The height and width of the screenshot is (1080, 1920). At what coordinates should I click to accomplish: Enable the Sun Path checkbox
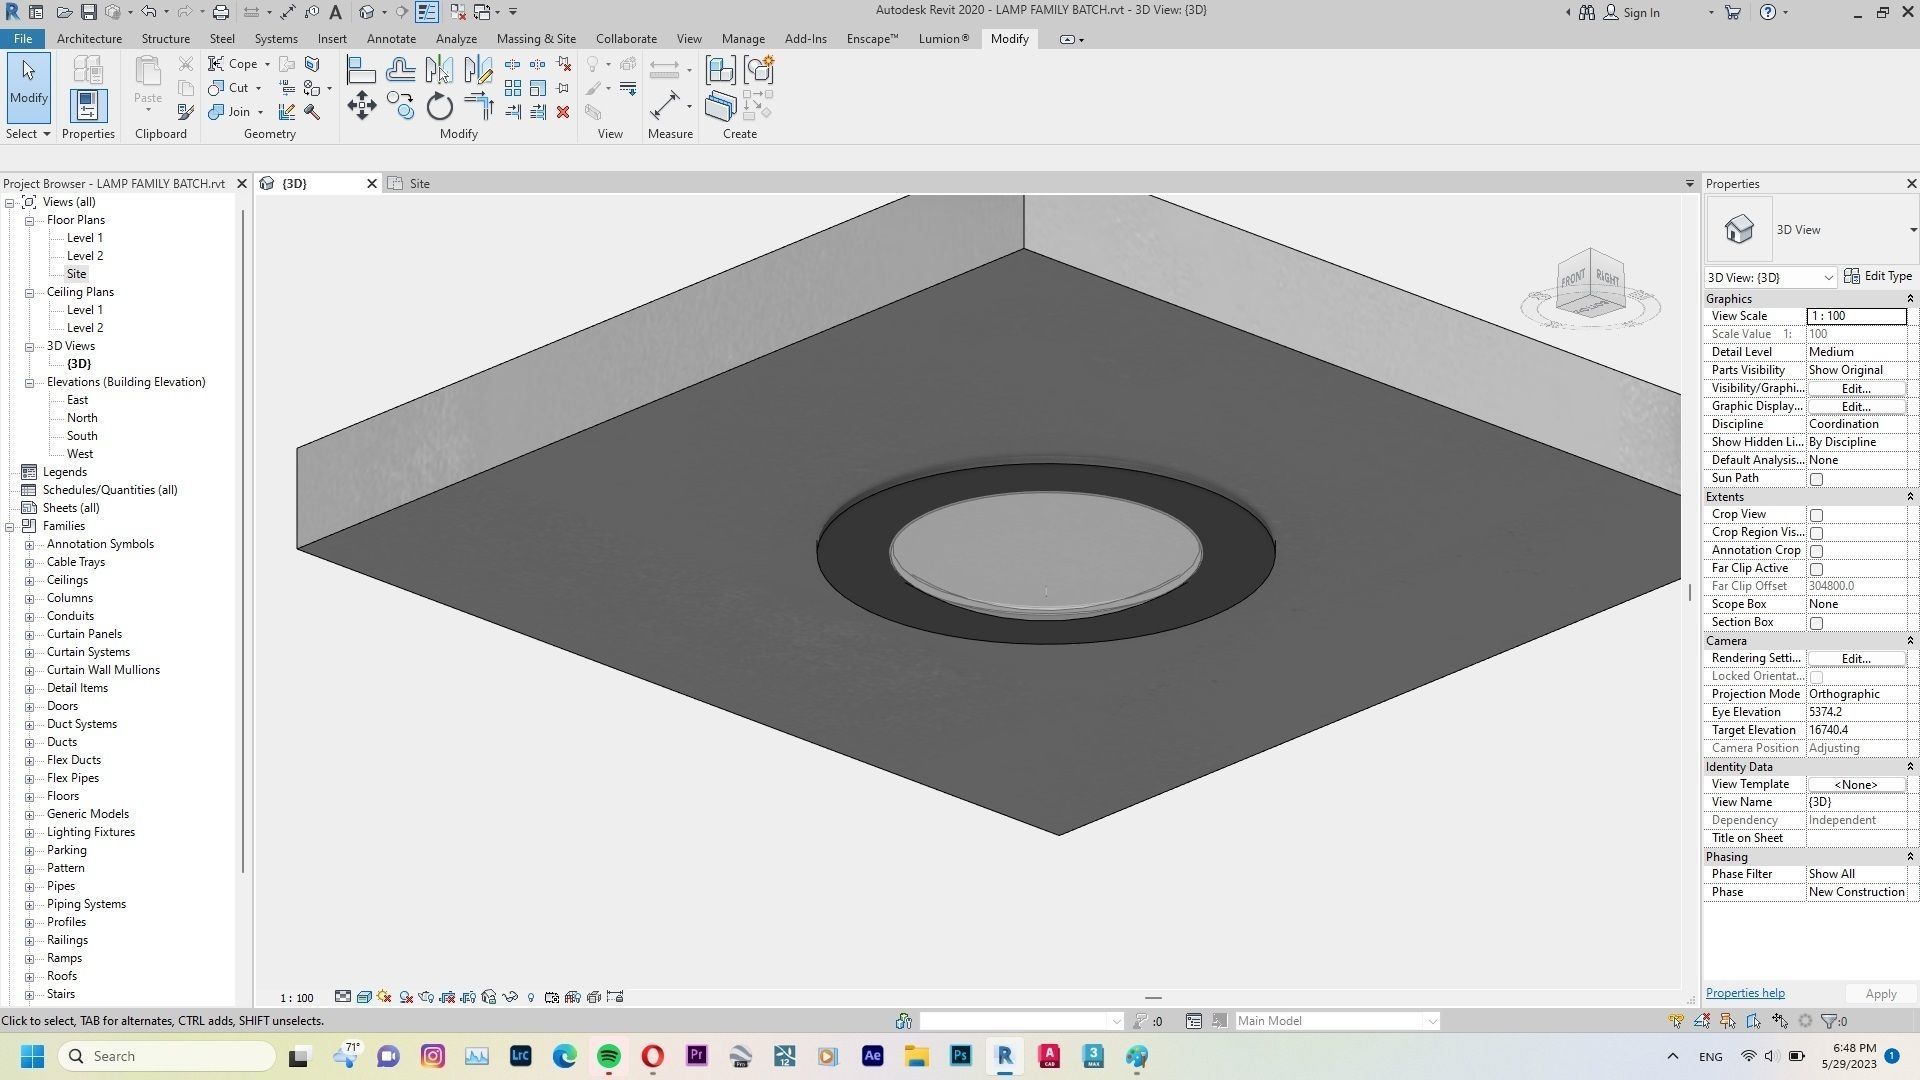[1816, 479]
